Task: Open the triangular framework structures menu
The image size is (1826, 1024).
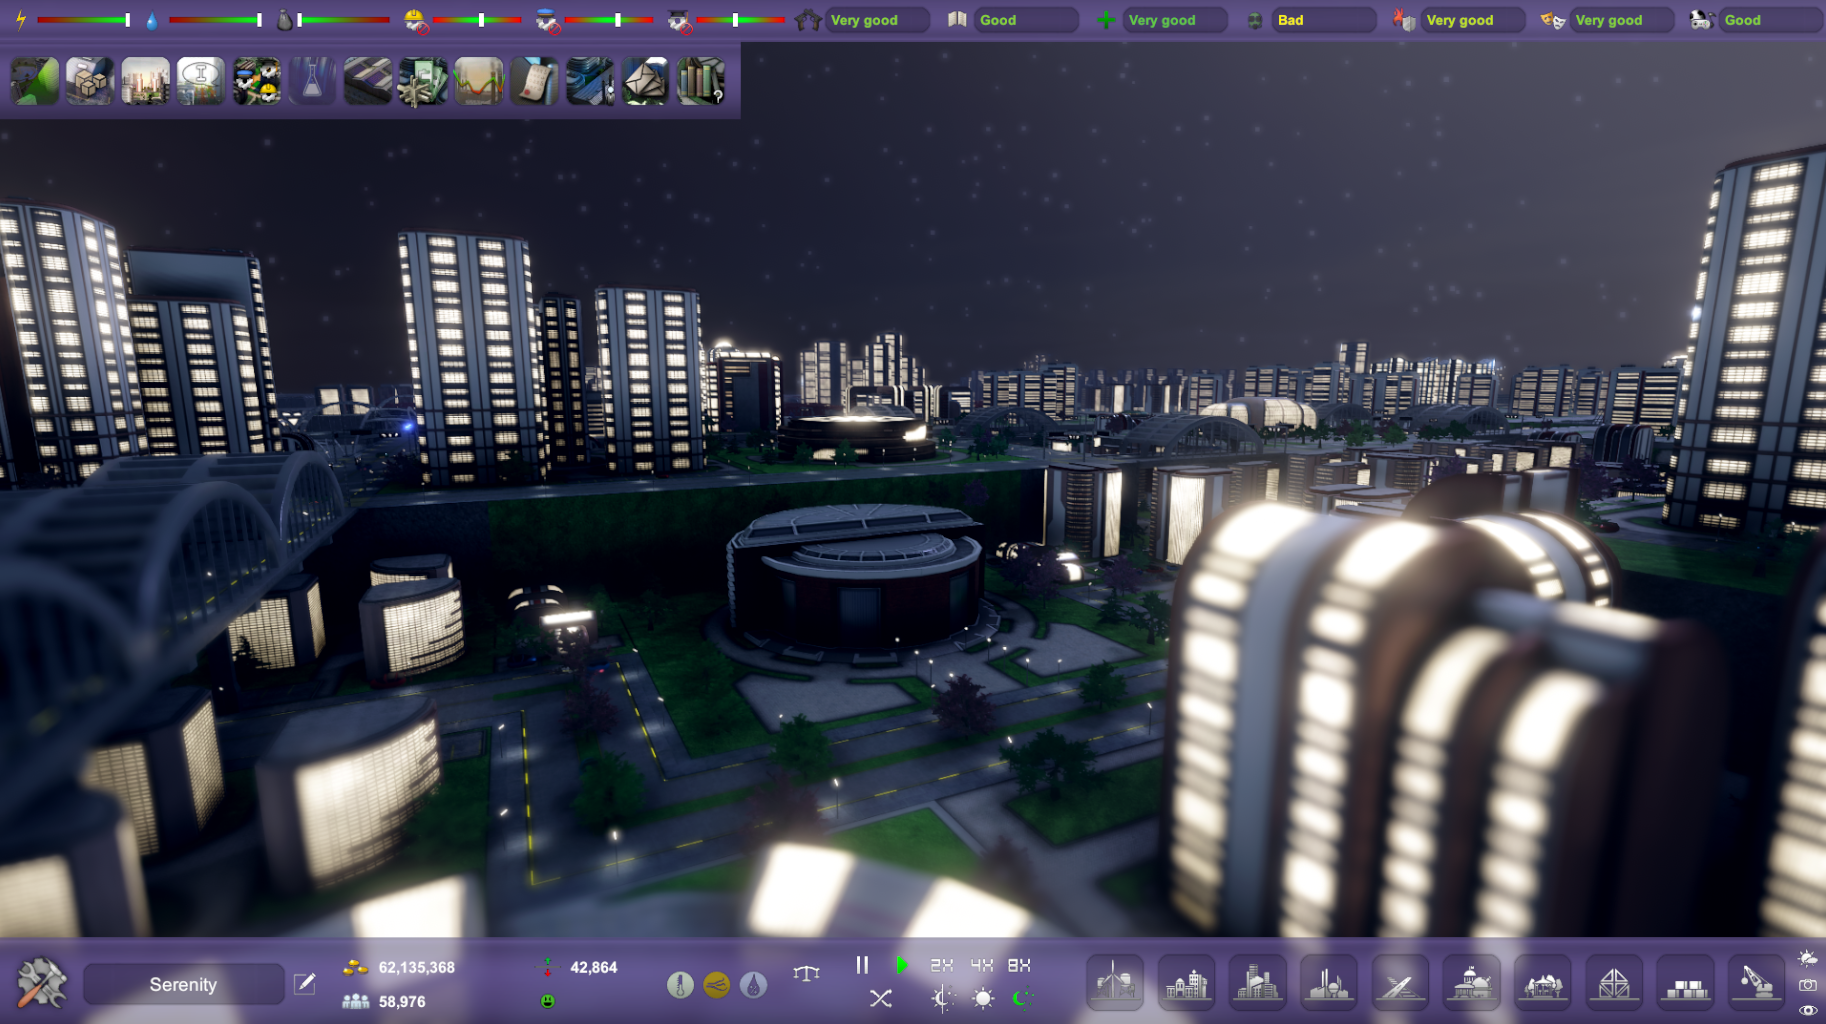Action: [1614, 982]
